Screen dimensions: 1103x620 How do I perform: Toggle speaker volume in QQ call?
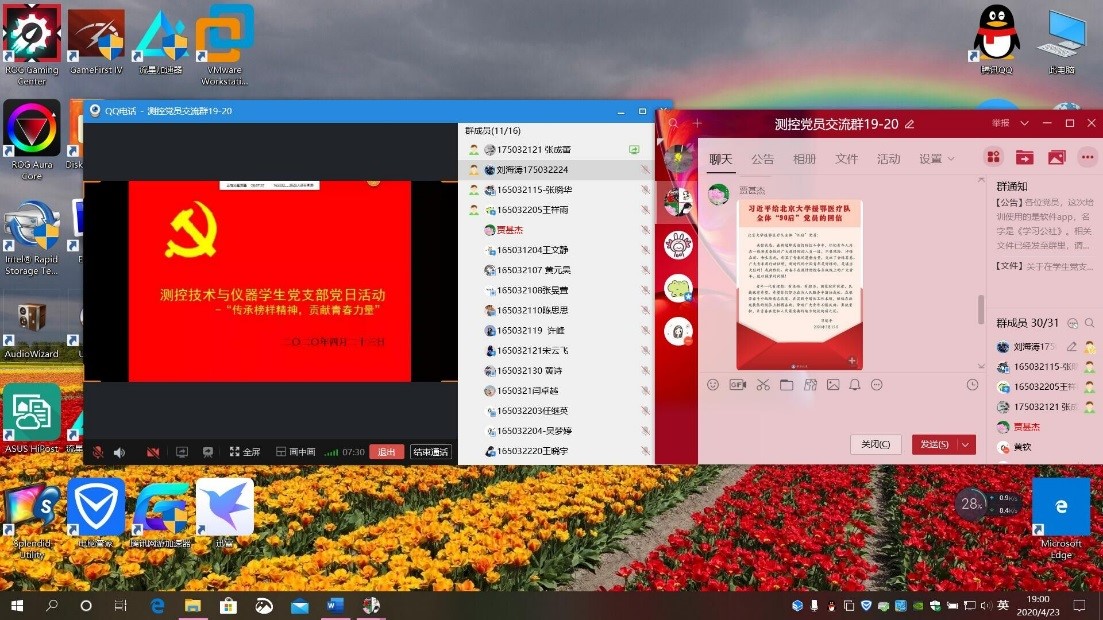pyautogui.click(x=120, y=452)
